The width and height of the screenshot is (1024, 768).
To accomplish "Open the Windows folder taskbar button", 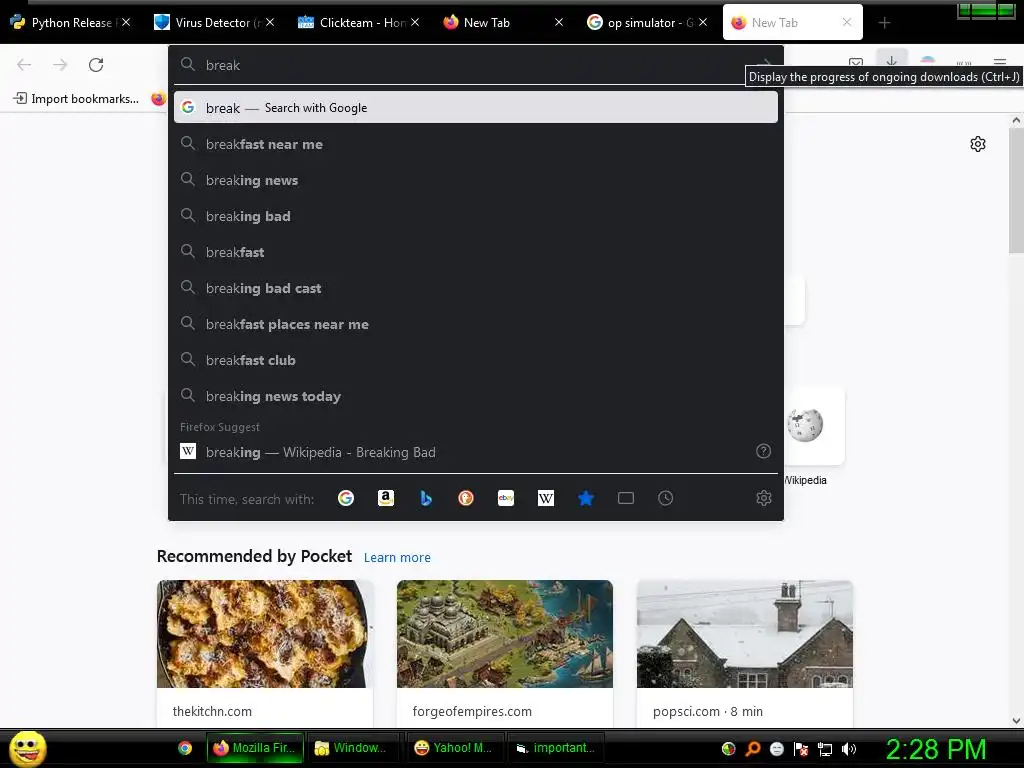I will pos(351,748).
